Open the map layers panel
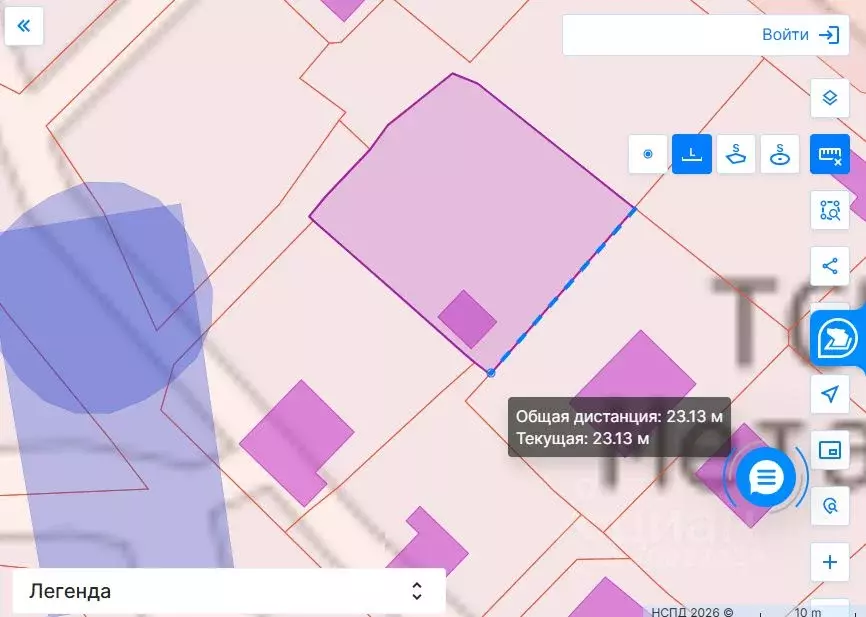Image resolution: width=866 pixels, height=617 pixels. tap(829, 98)
